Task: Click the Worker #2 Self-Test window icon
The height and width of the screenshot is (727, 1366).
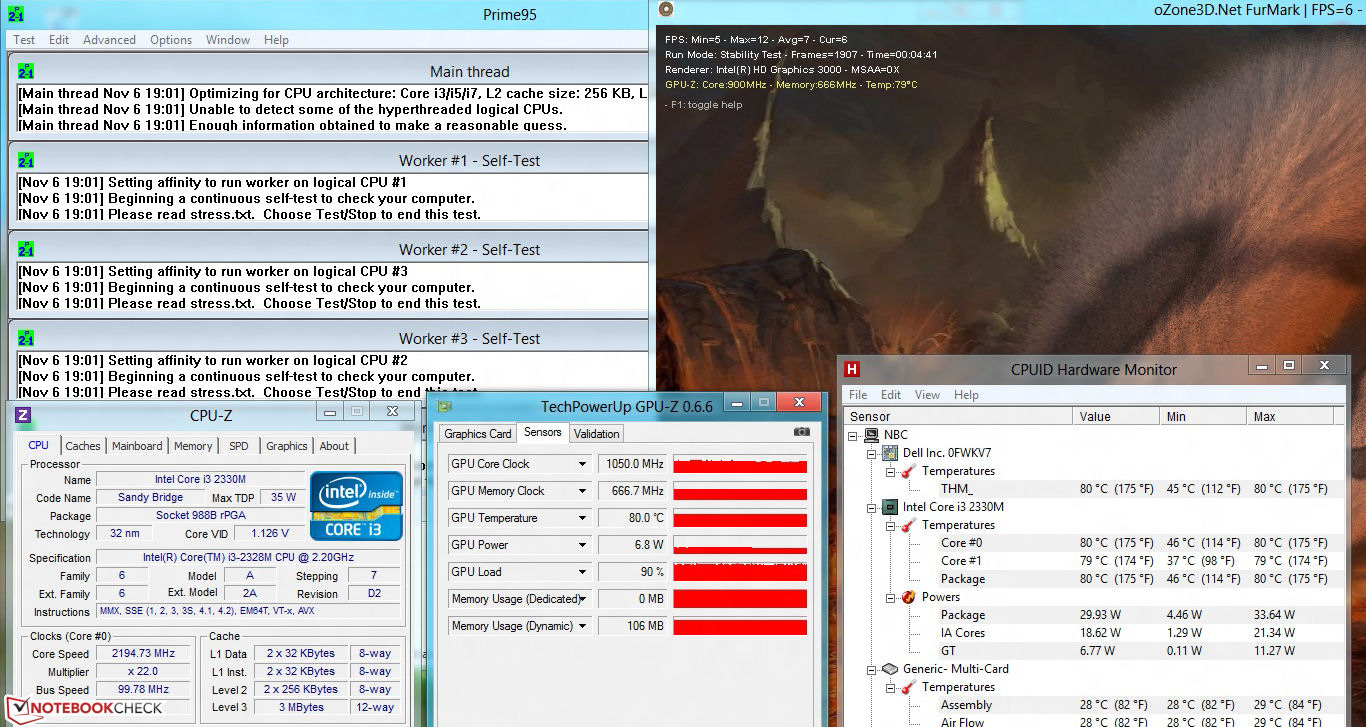Action: (26, 250)
